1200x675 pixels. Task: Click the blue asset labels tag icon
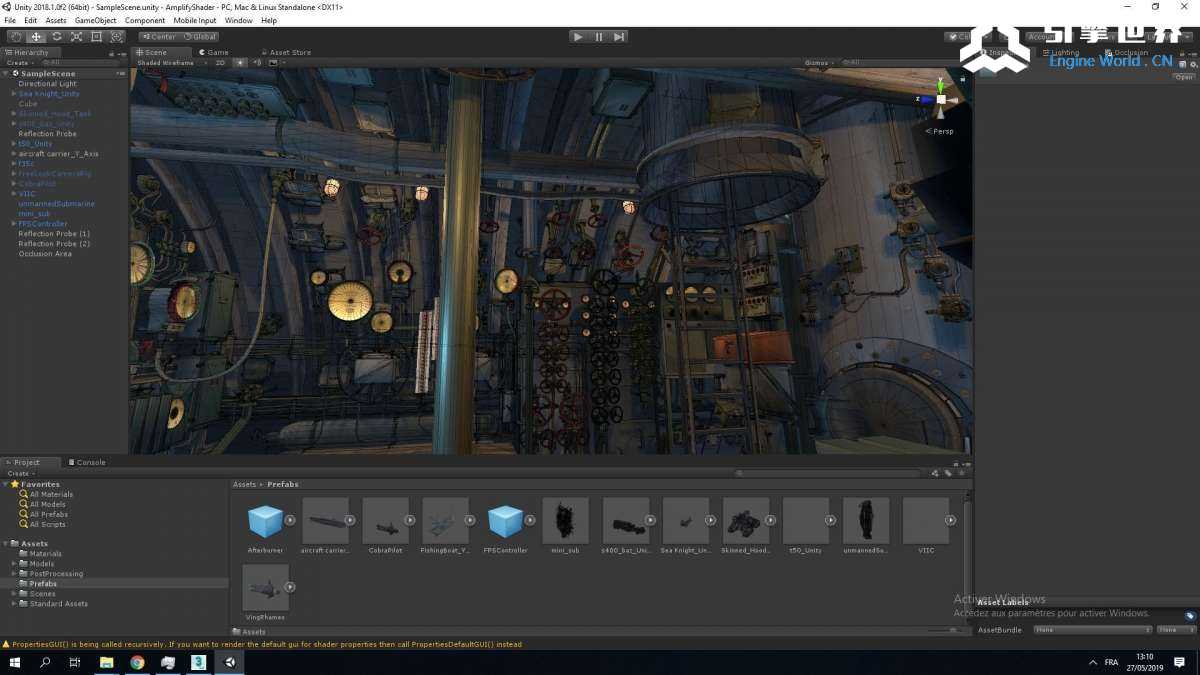(x=1189, y=616)
